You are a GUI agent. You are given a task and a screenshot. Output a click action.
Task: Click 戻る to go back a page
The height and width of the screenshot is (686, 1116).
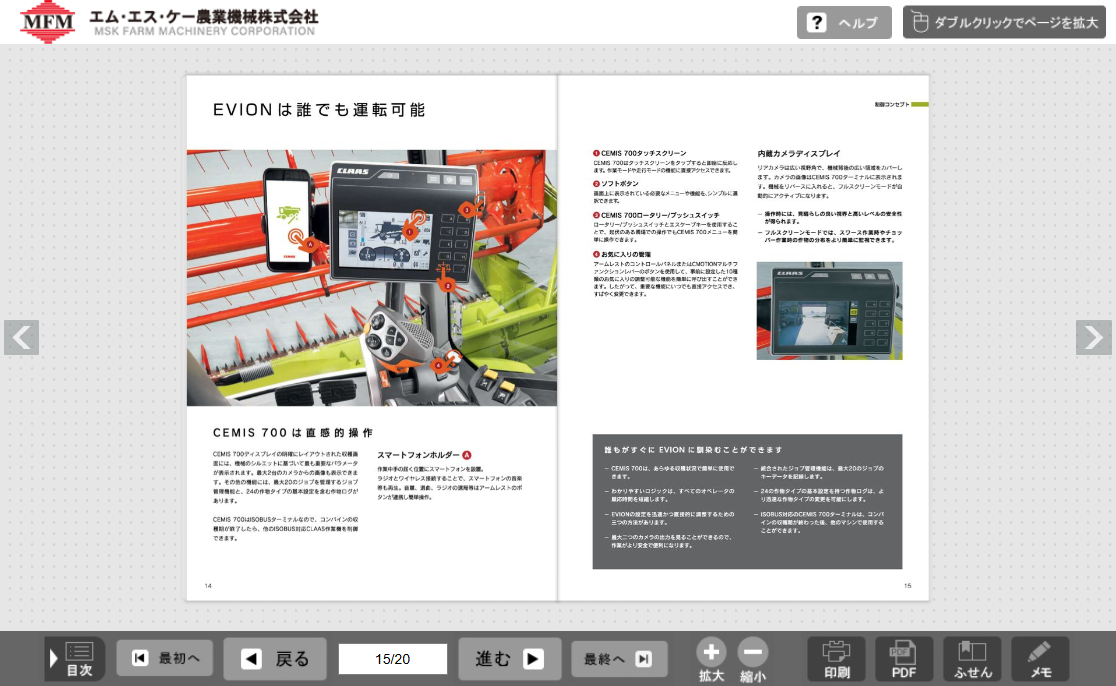[x=275, y=659]
